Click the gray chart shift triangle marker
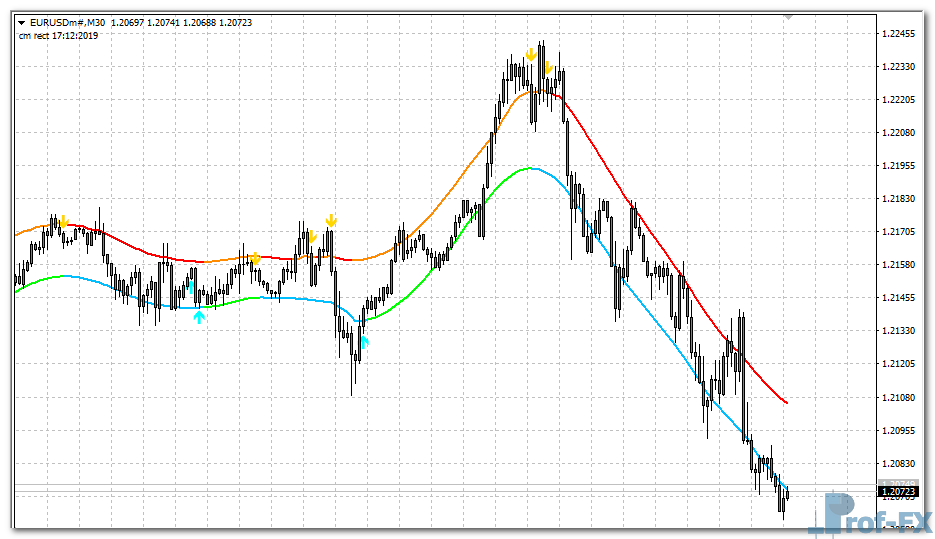The height and width of the screenshot is (539, 935). 788,16
